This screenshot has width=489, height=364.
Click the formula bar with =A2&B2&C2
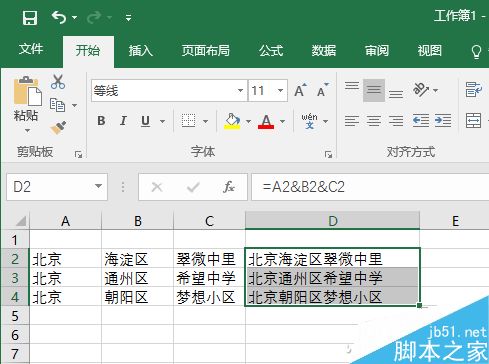coord(370,187)
